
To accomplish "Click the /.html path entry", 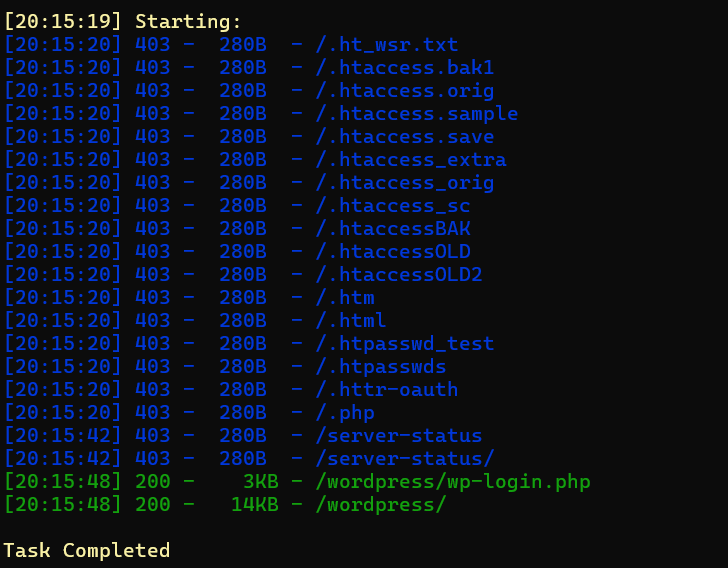I will point(351,321).
